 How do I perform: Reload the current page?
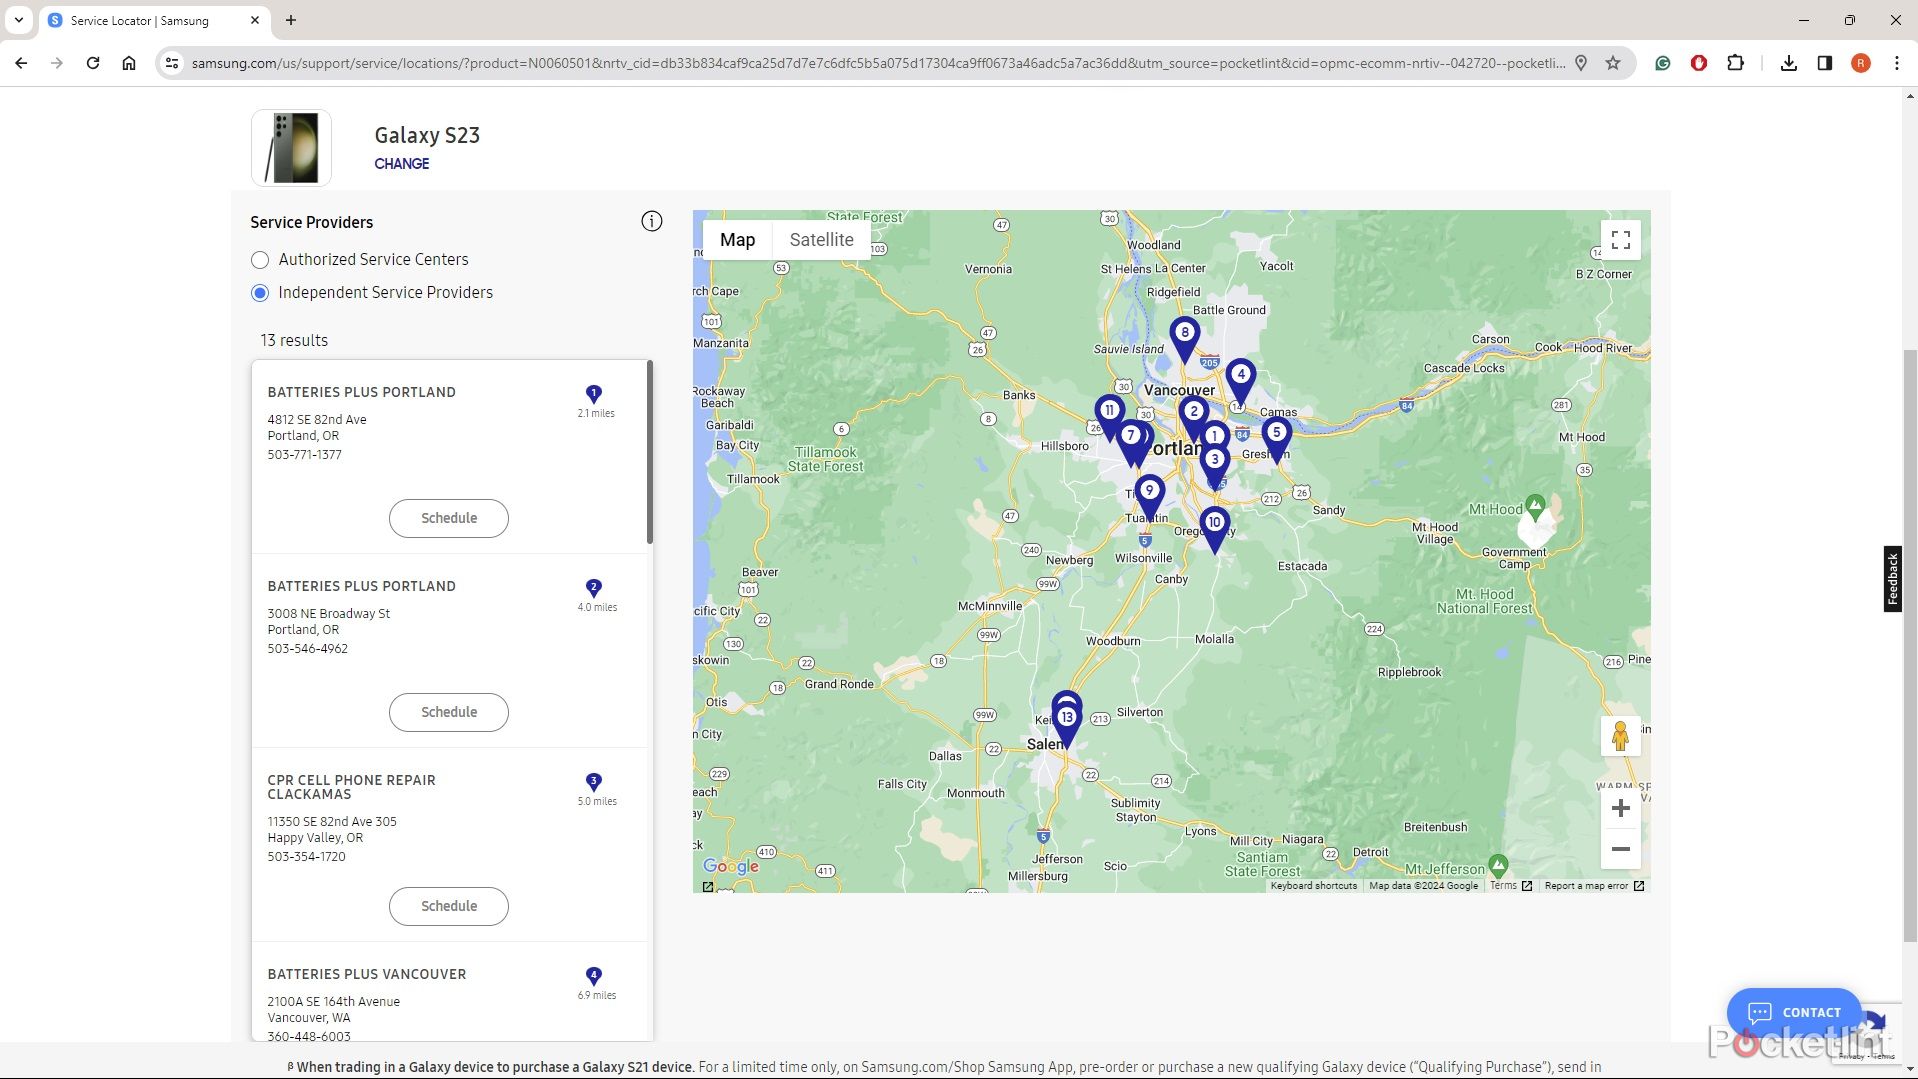coord(93,63)
